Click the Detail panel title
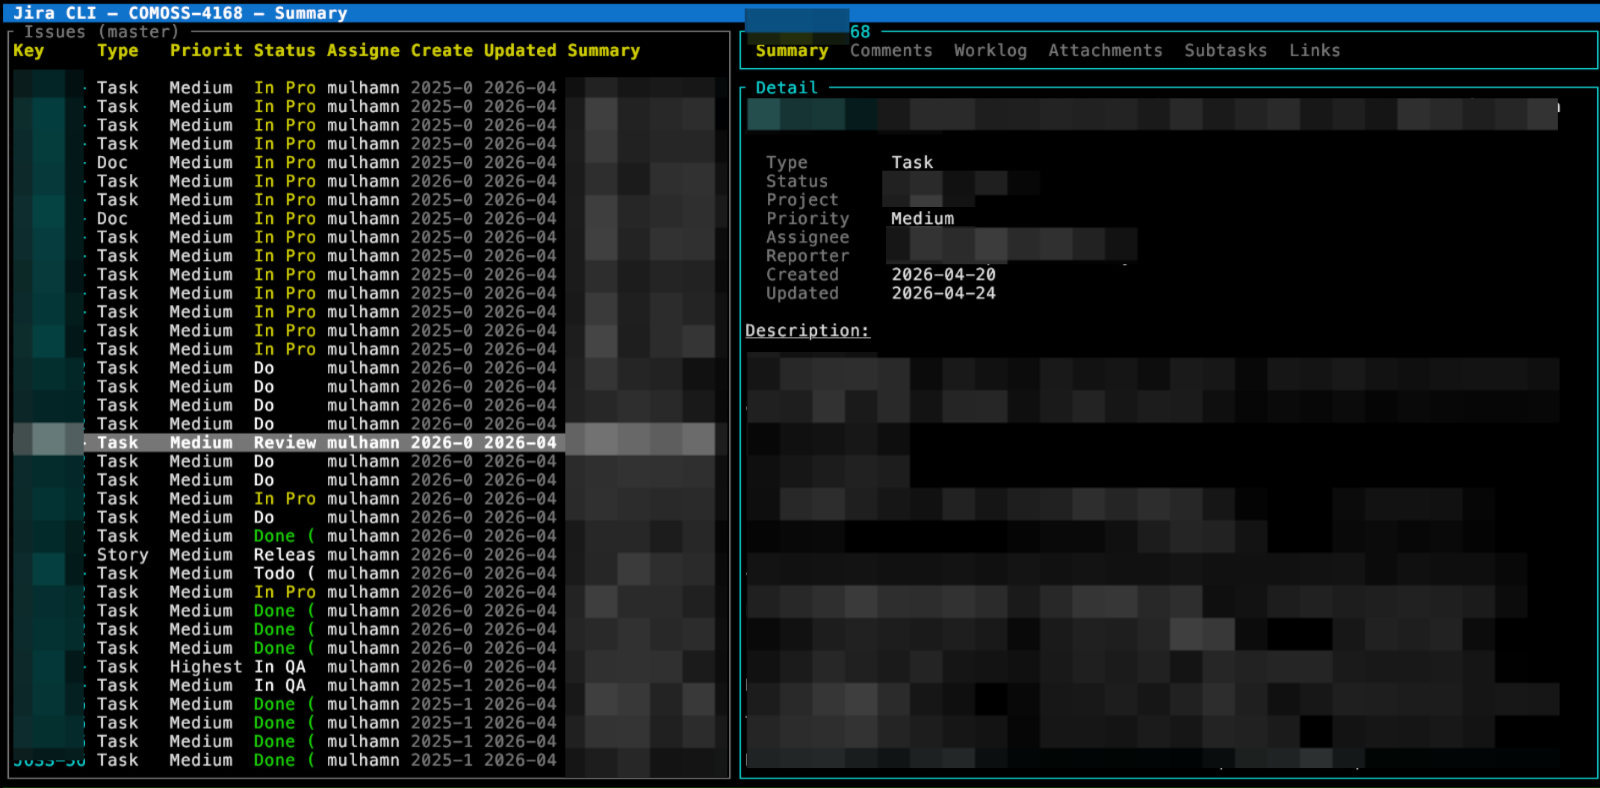The width and height of the screenshot is (1600, 788). click(786, 87)
